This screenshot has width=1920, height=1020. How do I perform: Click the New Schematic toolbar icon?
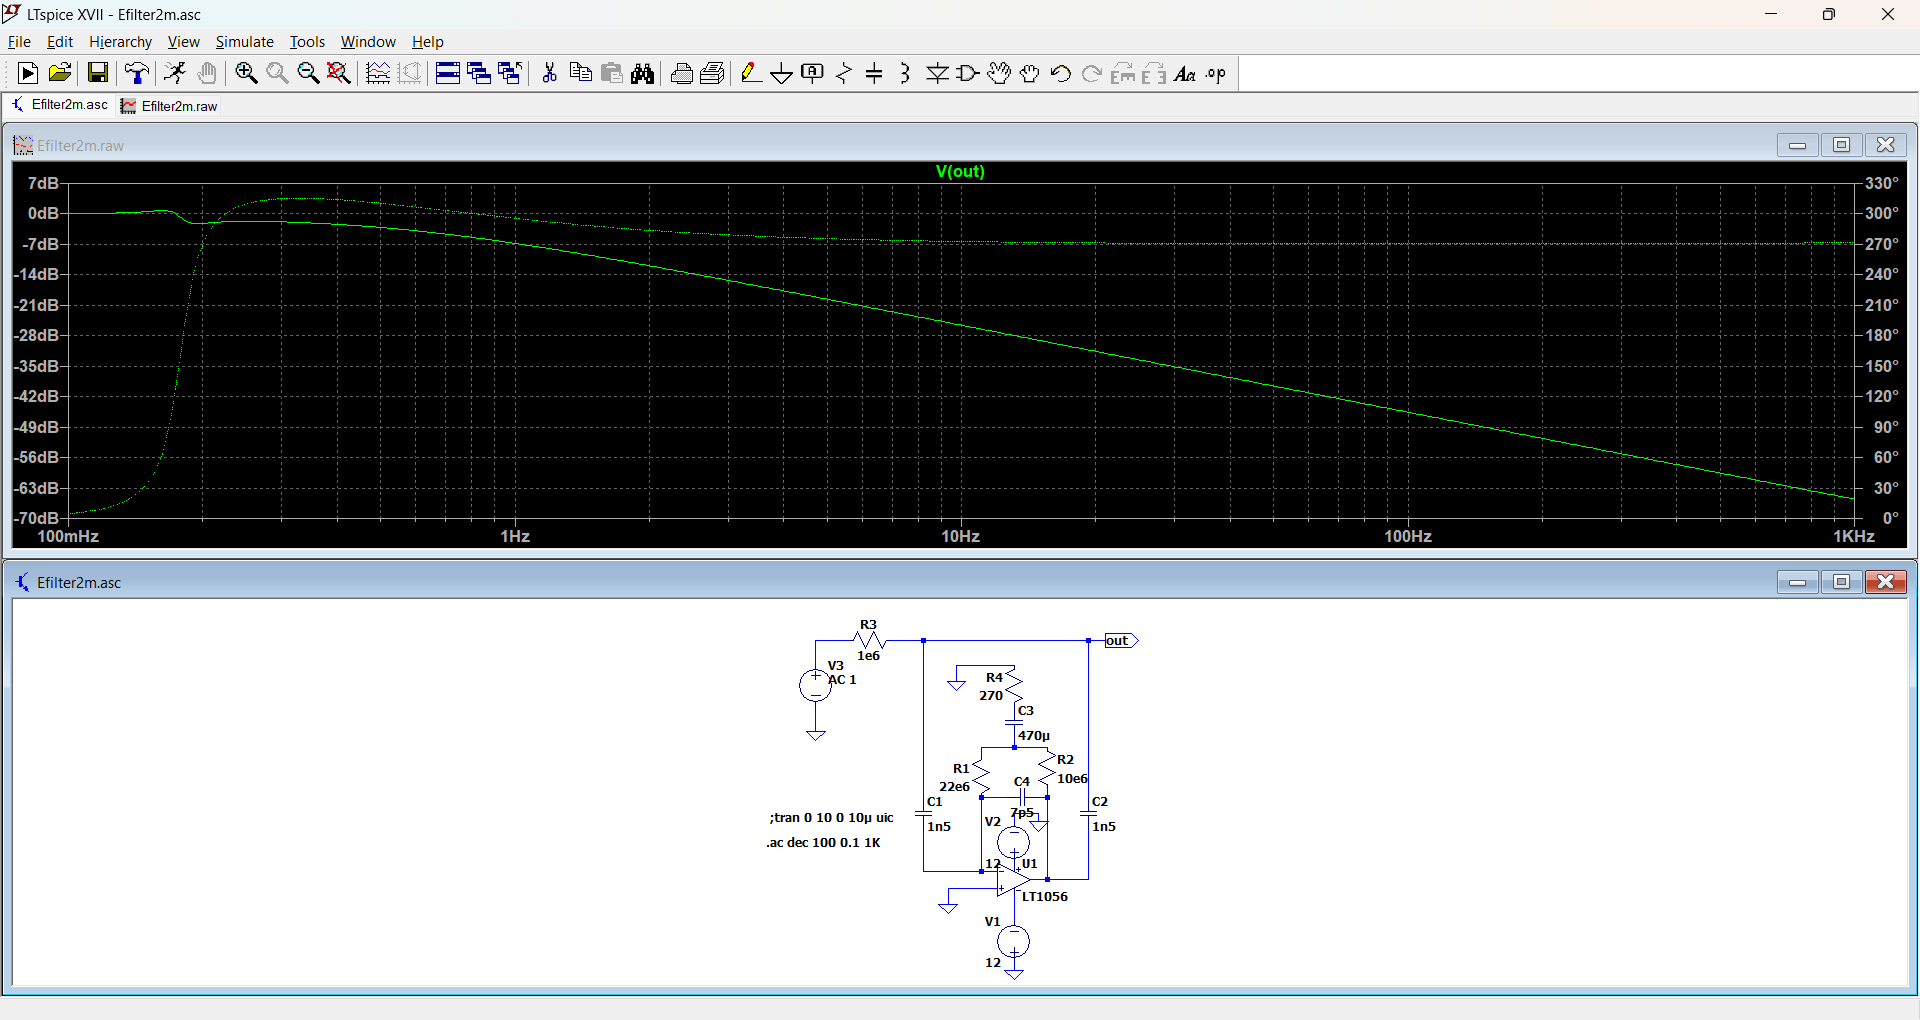[28, 73]
